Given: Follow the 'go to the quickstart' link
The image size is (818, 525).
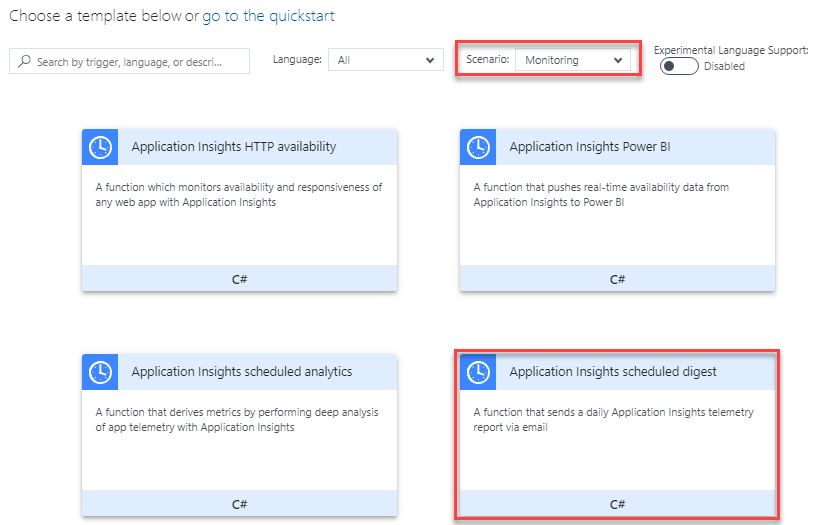Looking at the screenshot, I should pos(268,16).
